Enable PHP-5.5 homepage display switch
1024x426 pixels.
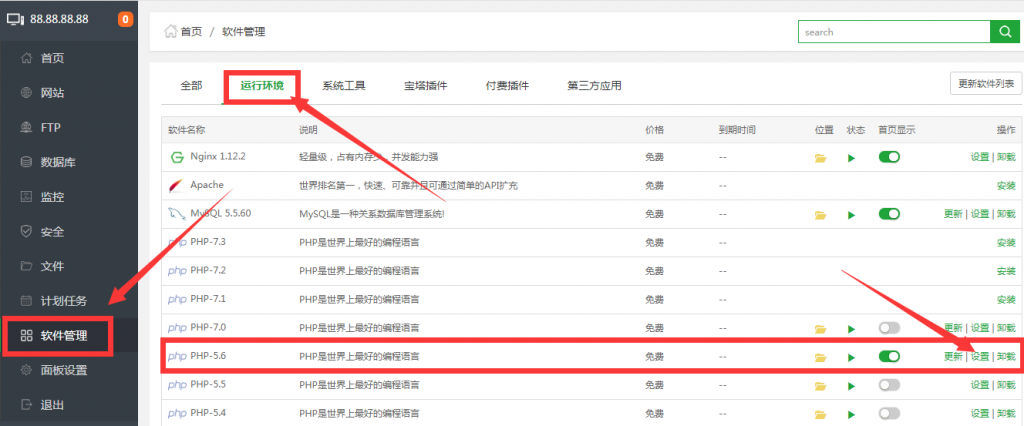point(889,385)
